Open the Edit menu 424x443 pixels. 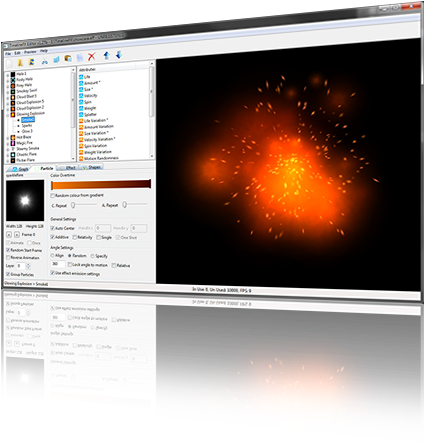pos(17,53)
